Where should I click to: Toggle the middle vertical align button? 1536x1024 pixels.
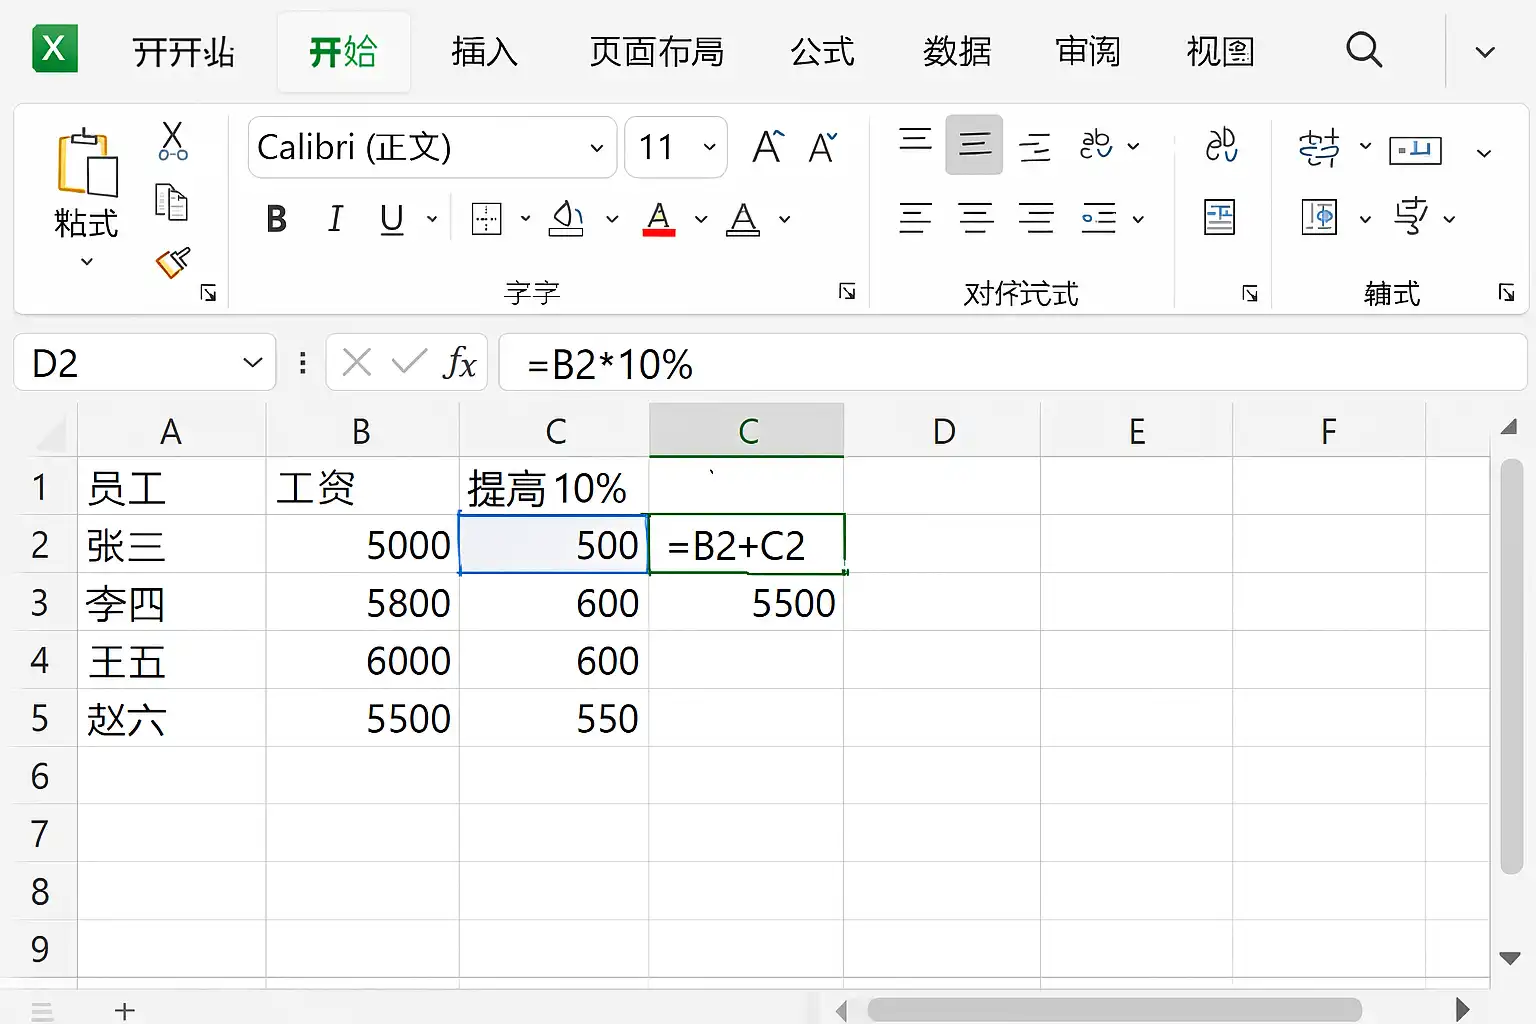click(x=974, y=146)
